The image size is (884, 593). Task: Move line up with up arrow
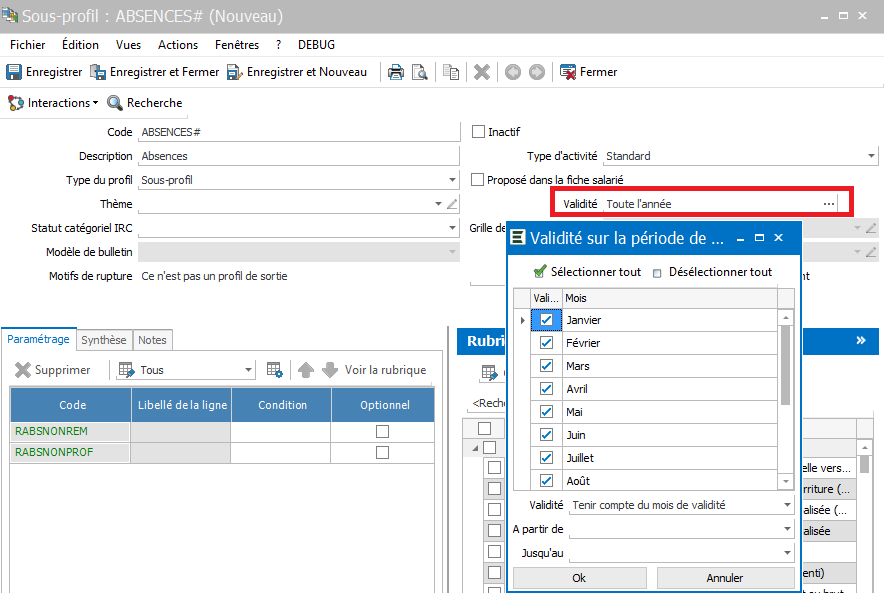[x=306, y=370]
